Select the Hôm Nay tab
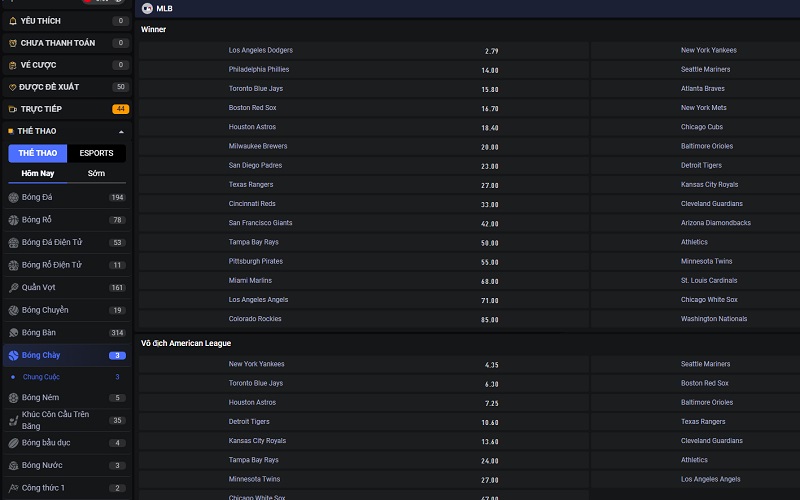 38,173
